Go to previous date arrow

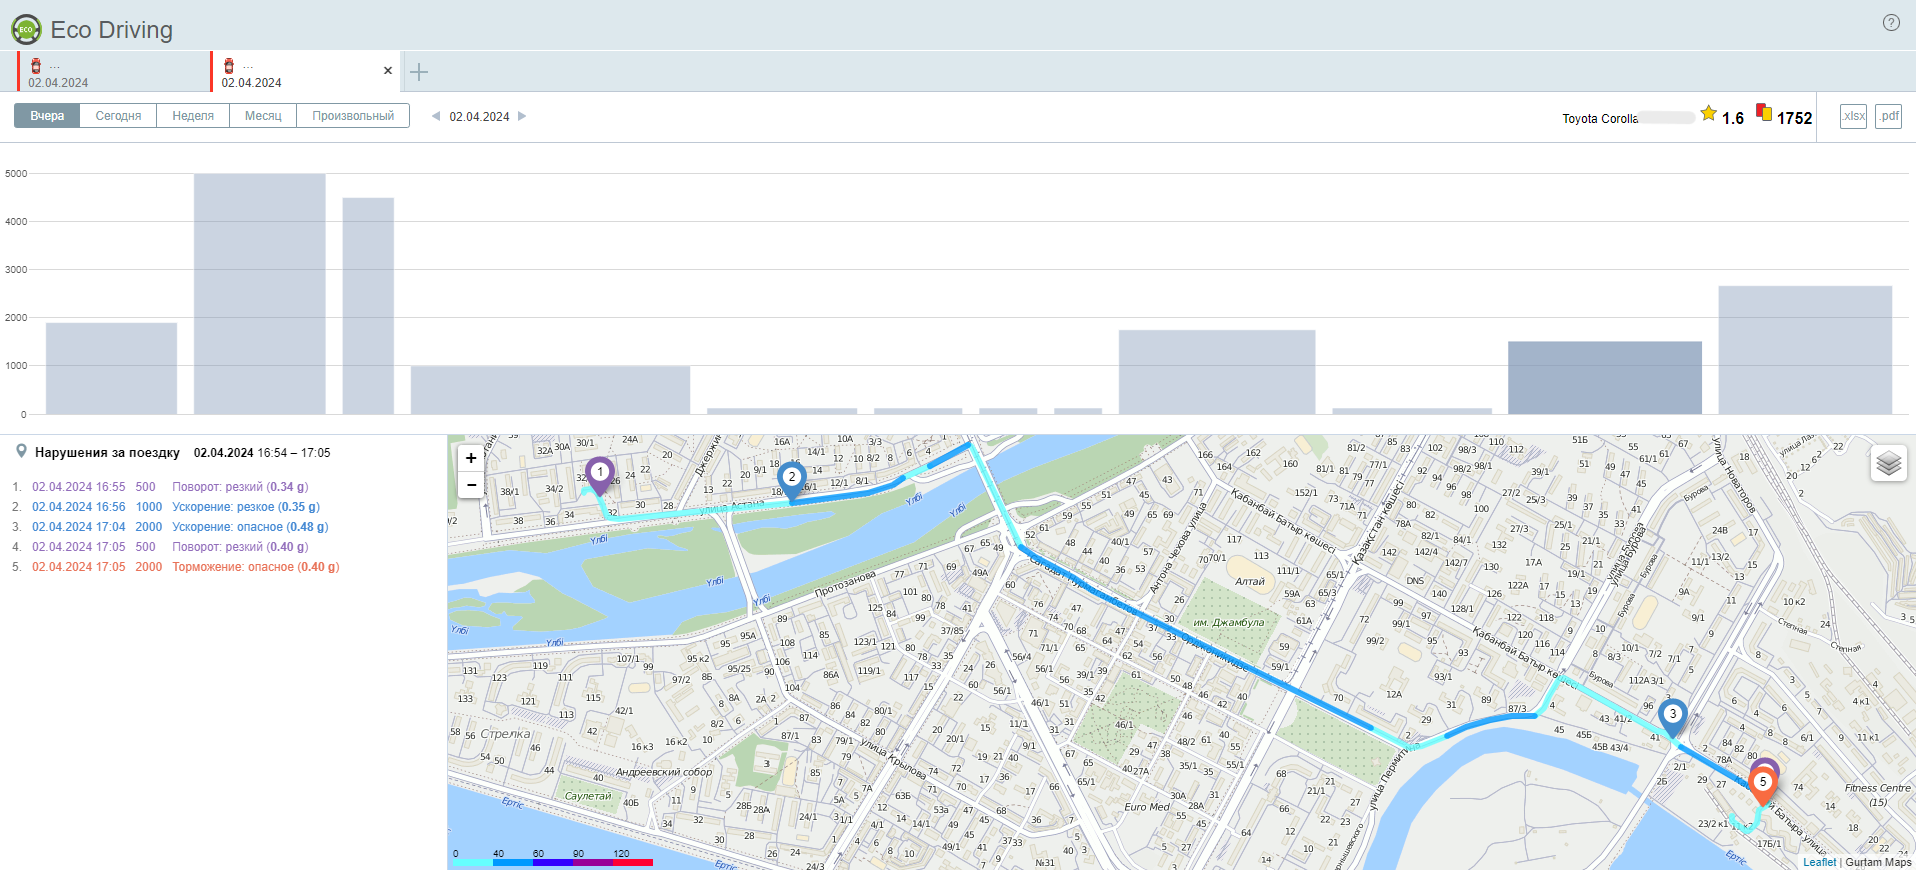coord(436,116)
